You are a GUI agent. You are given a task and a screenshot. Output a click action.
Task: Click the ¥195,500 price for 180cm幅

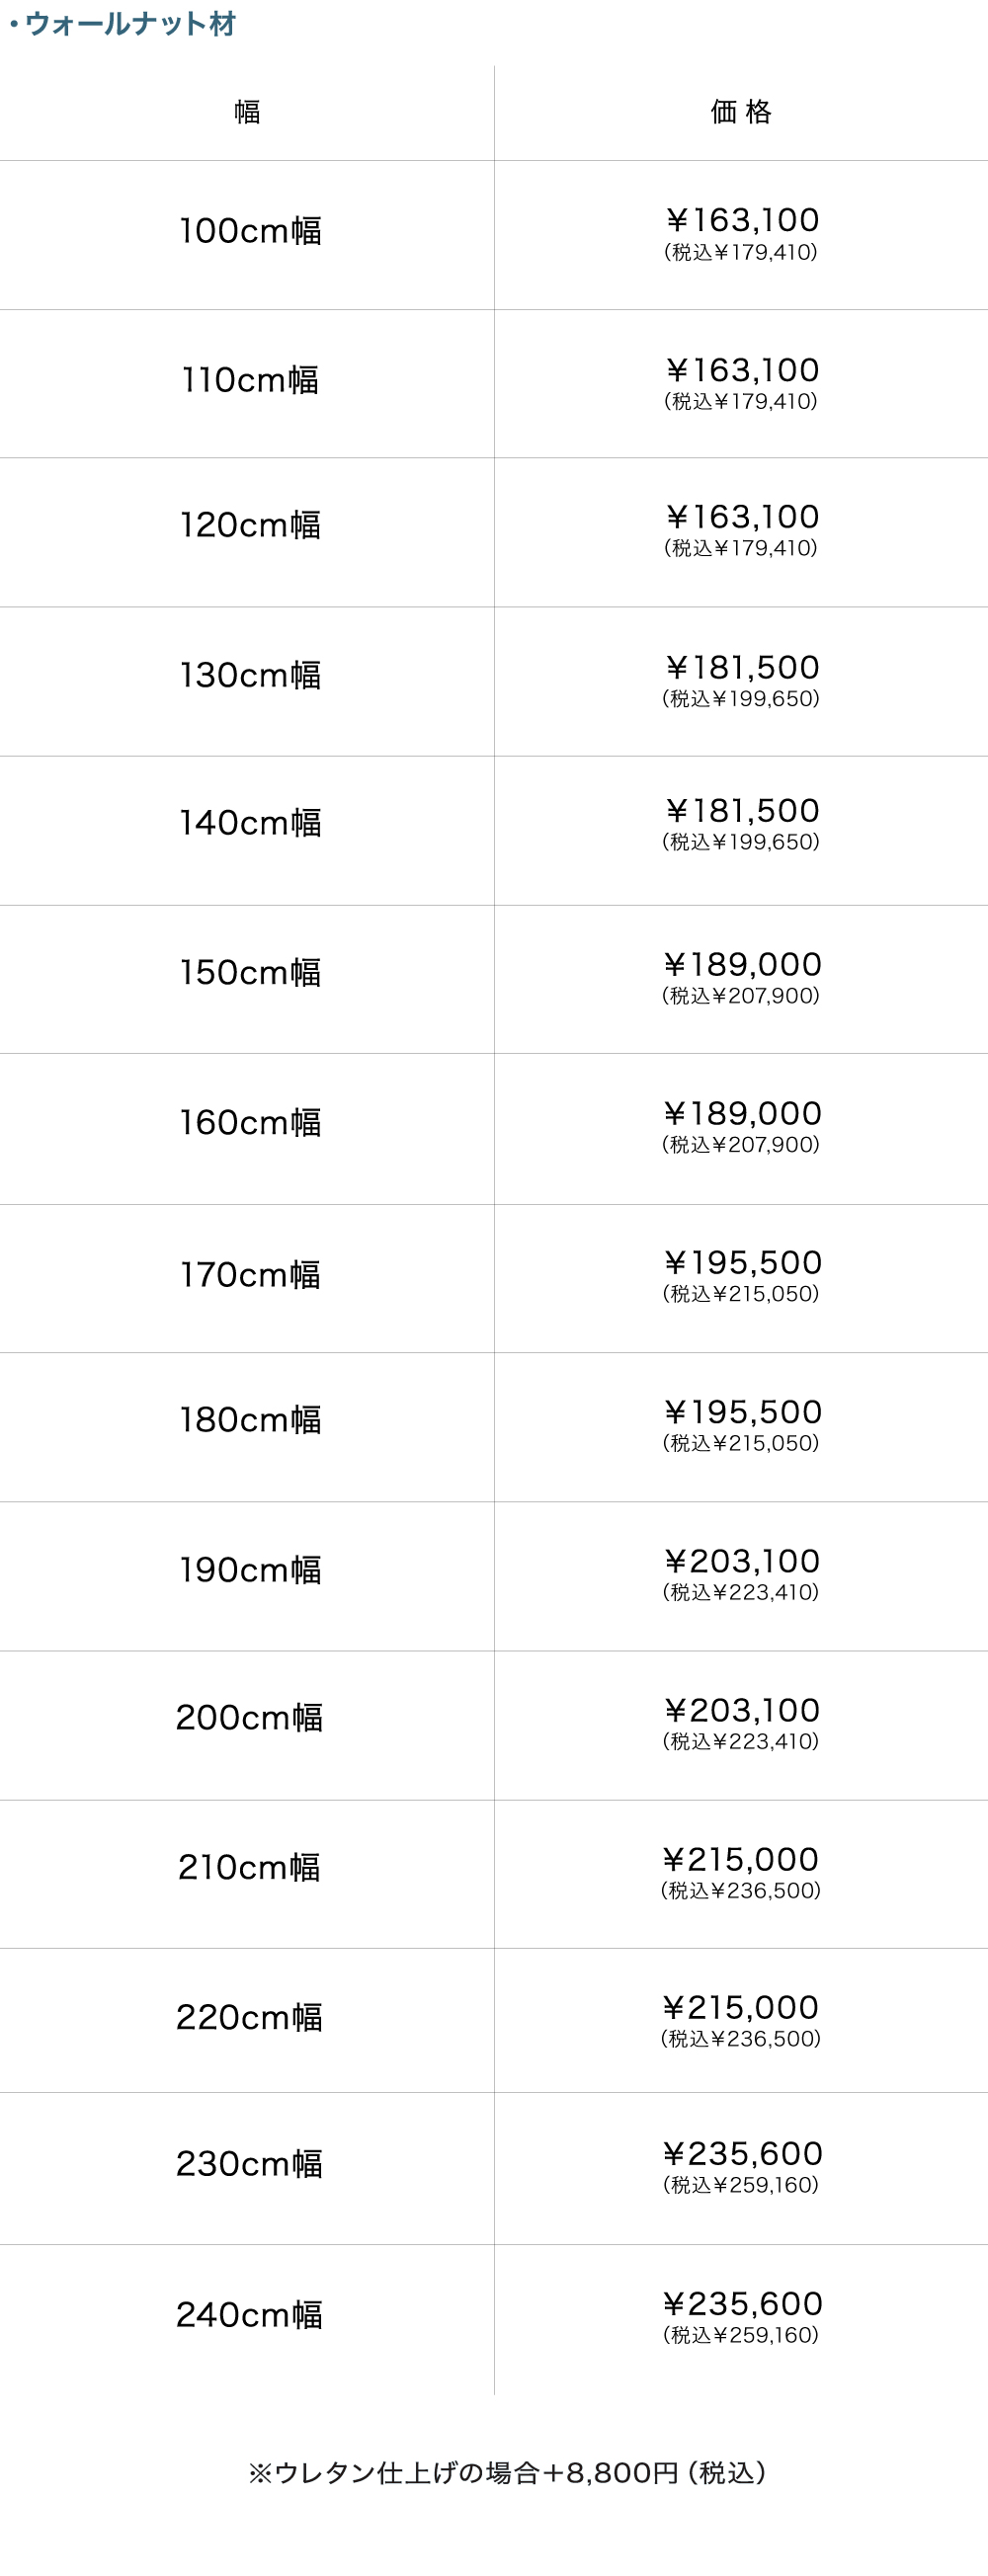click(741, 1412)
